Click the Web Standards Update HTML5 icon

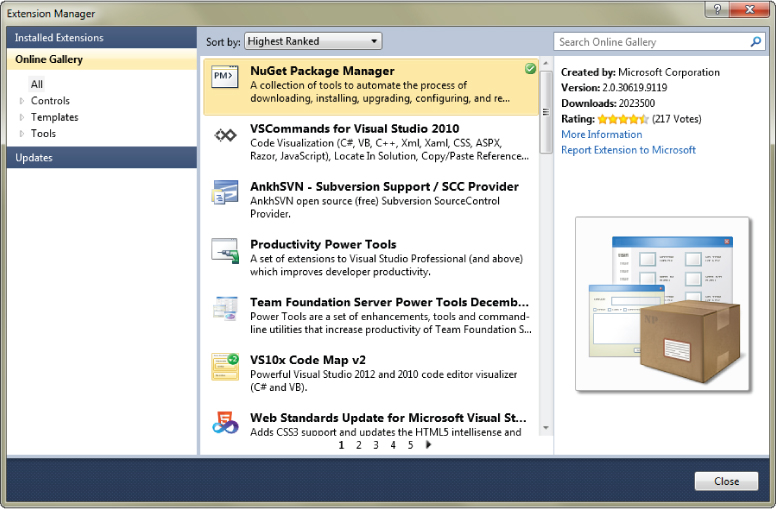pyautogui.click(x=225, y=423)
